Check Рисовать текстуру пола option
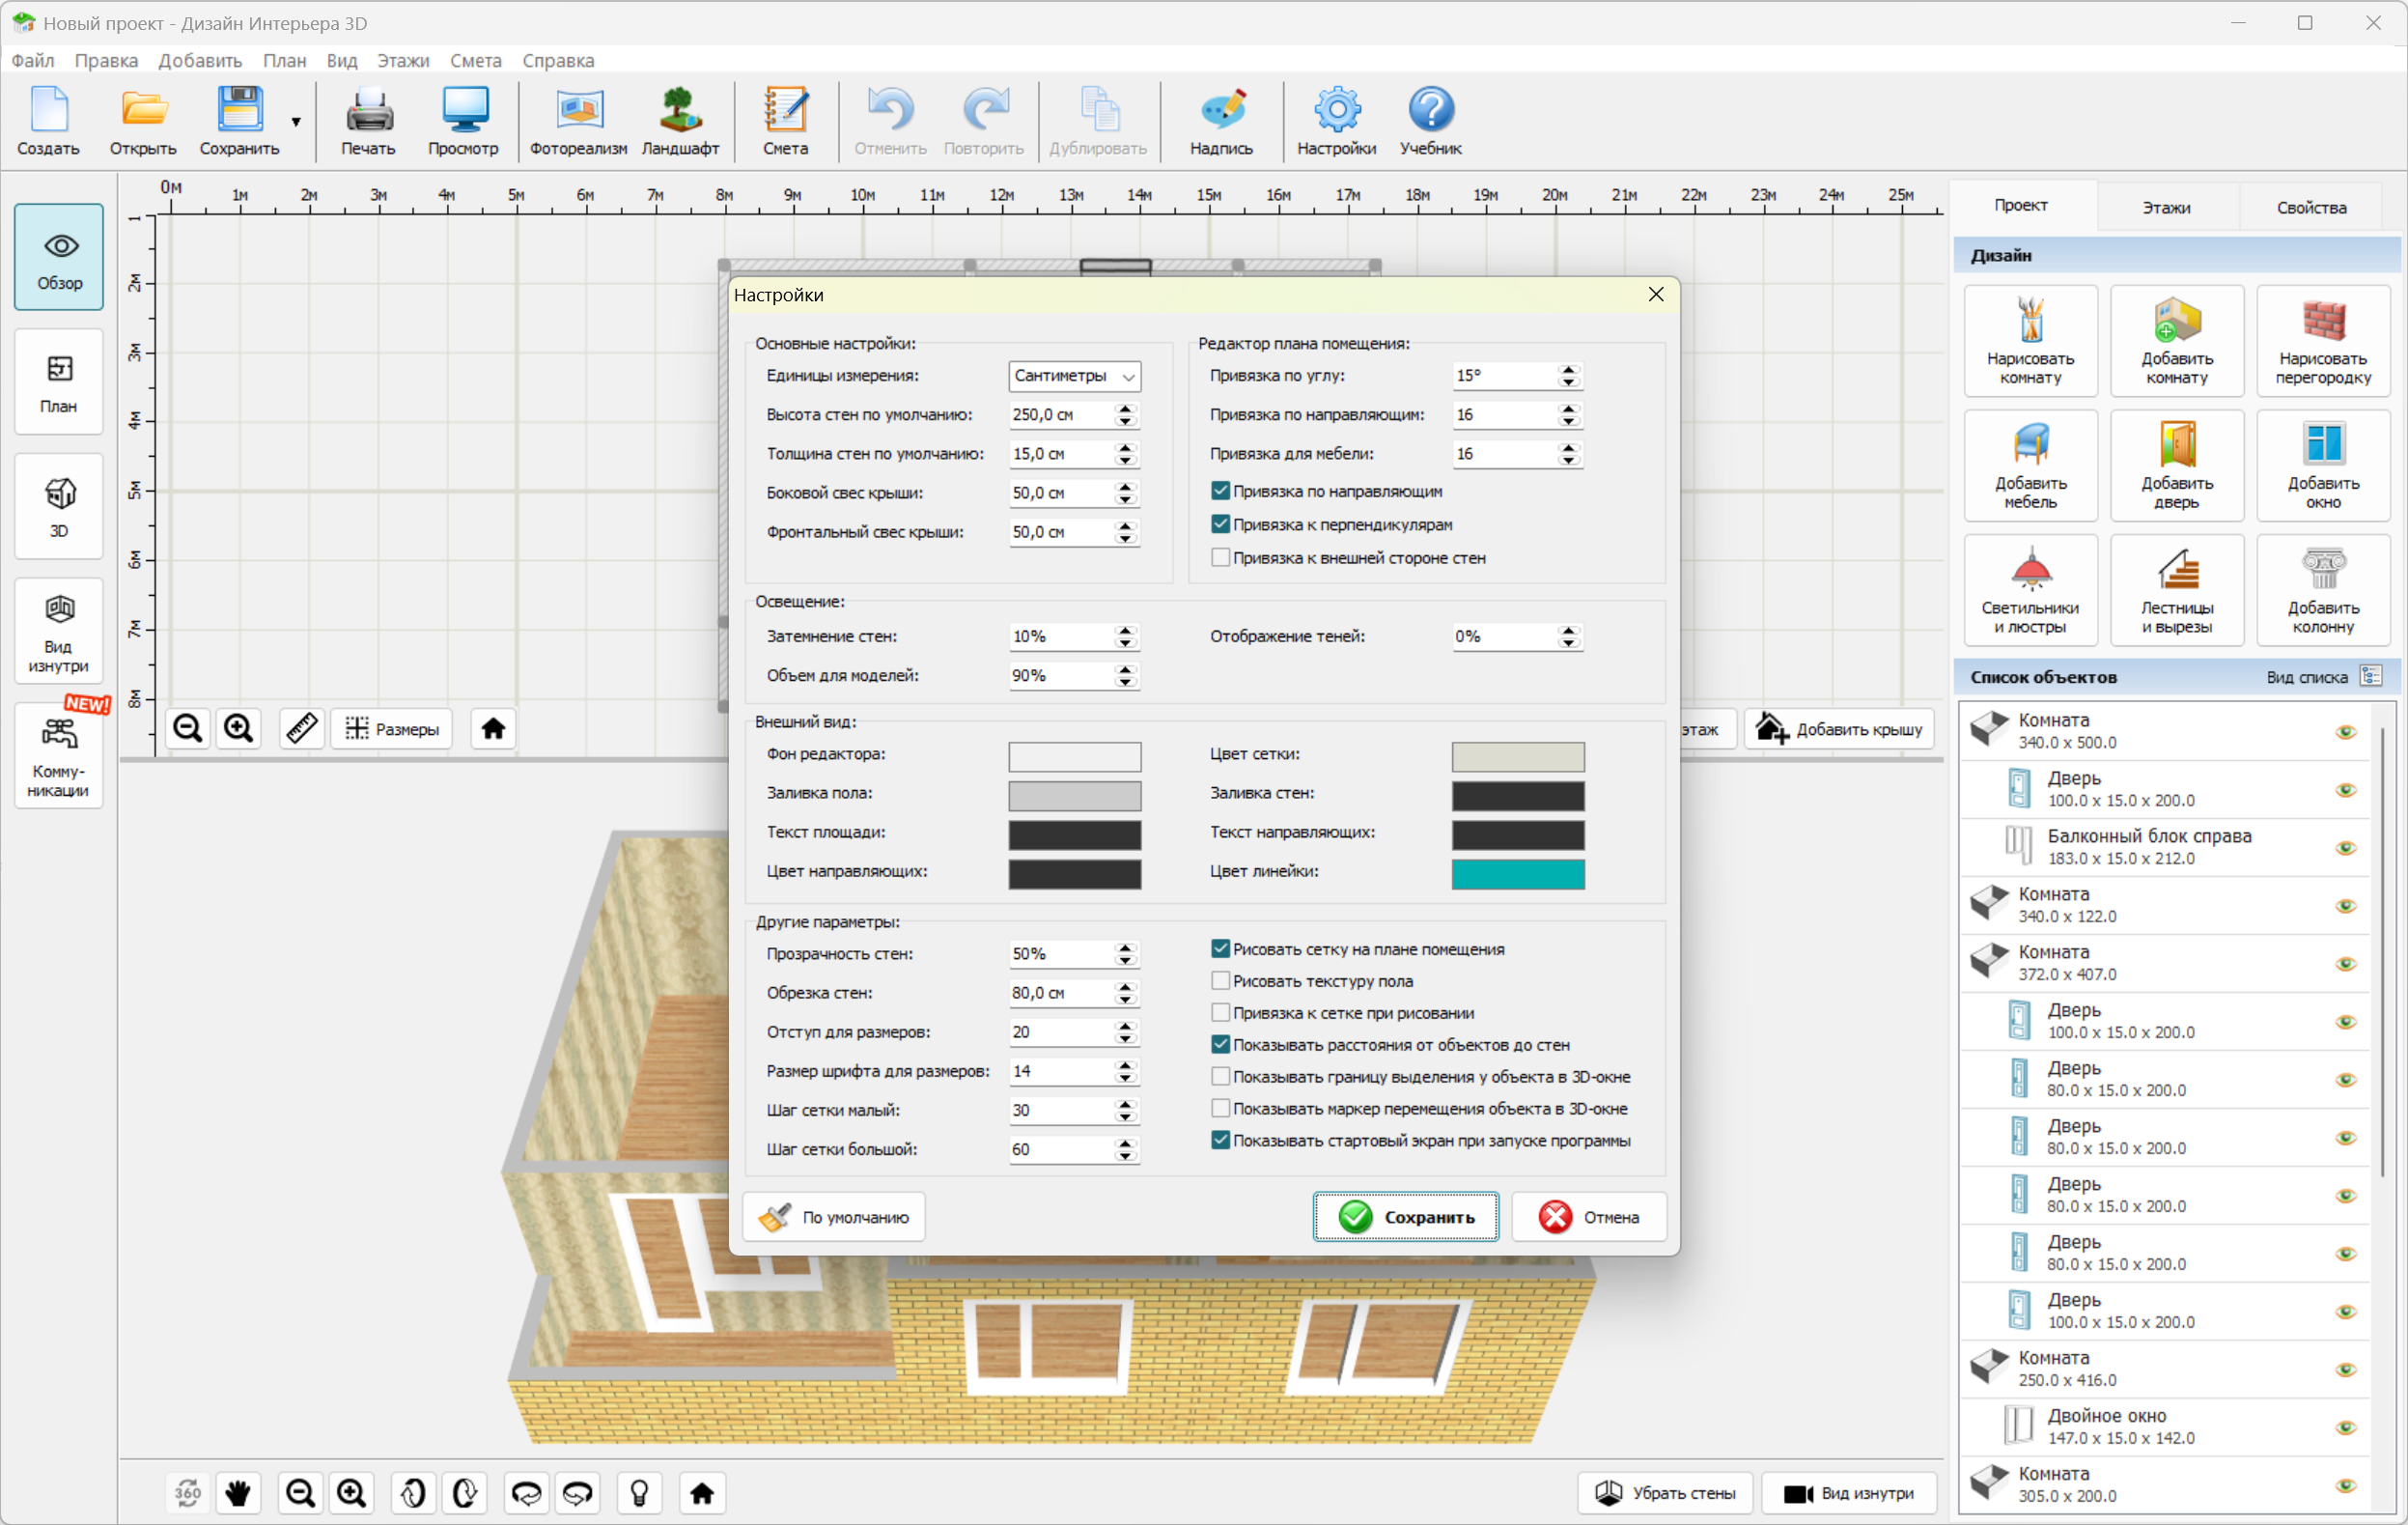Viewport: 2408px width, 1525px height. tap(1220, 981)
